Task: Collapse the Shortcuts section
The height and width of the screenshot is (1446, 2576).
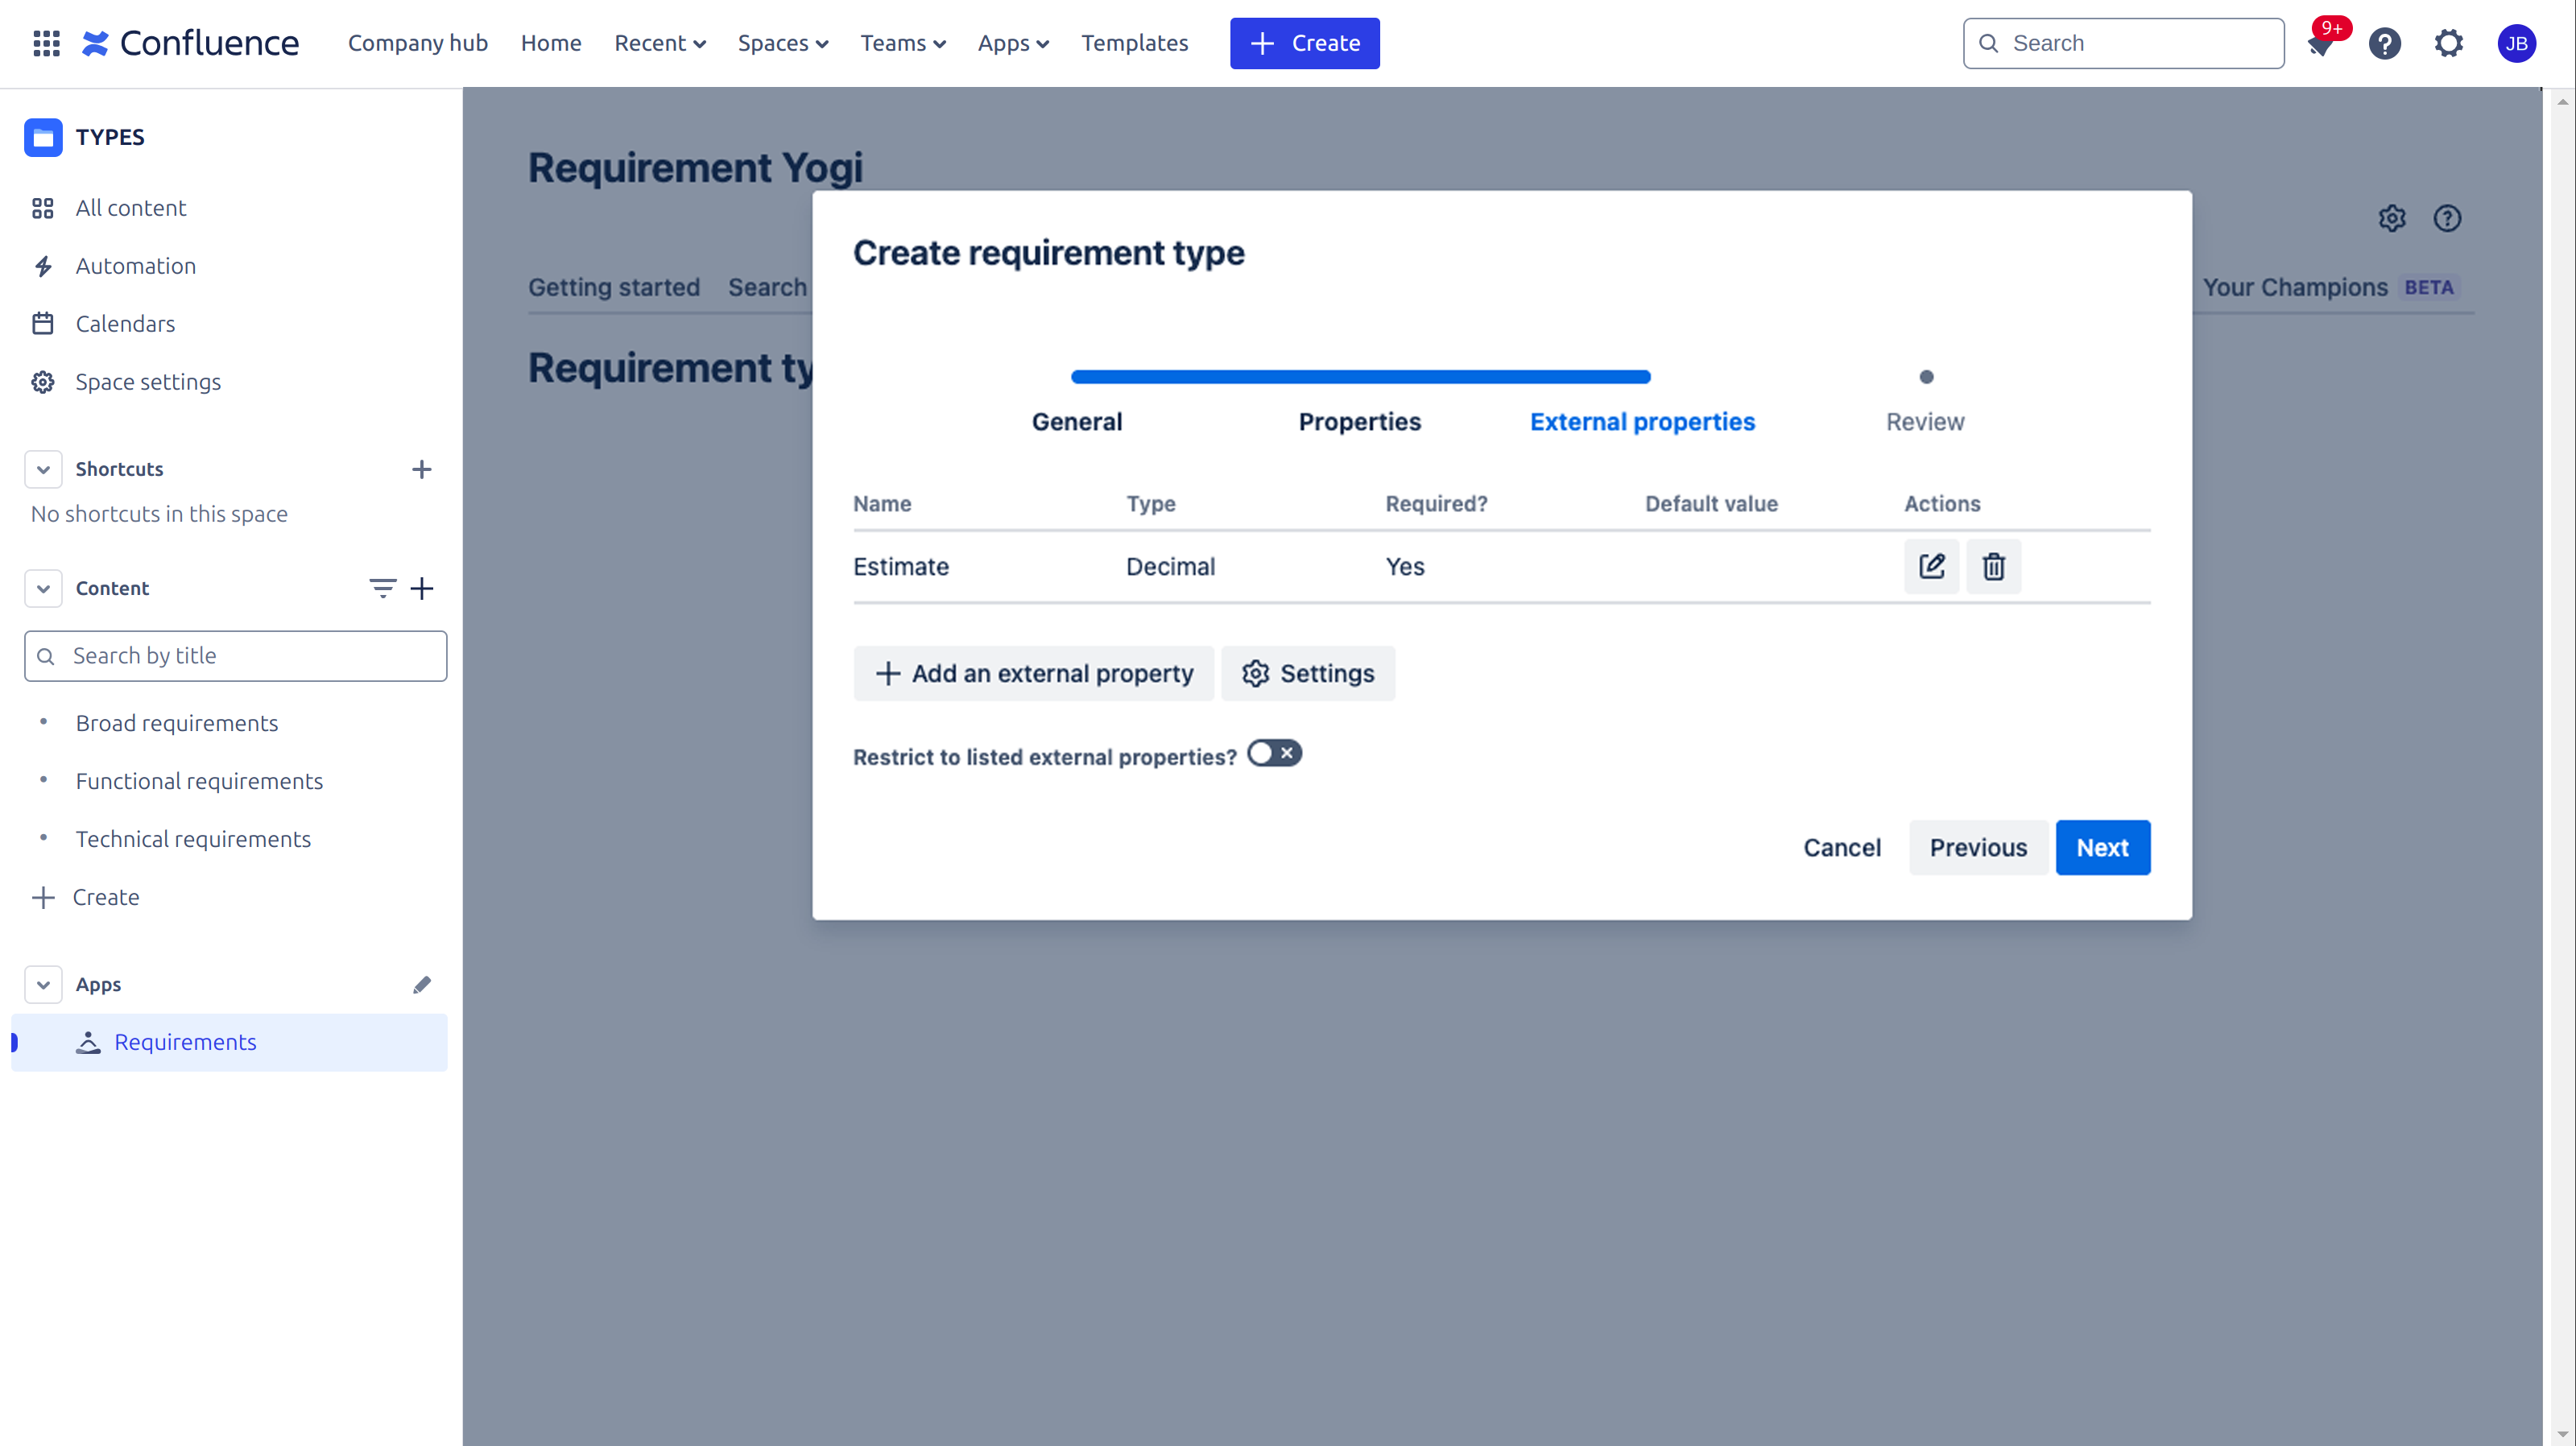Action: pos(43,469)
